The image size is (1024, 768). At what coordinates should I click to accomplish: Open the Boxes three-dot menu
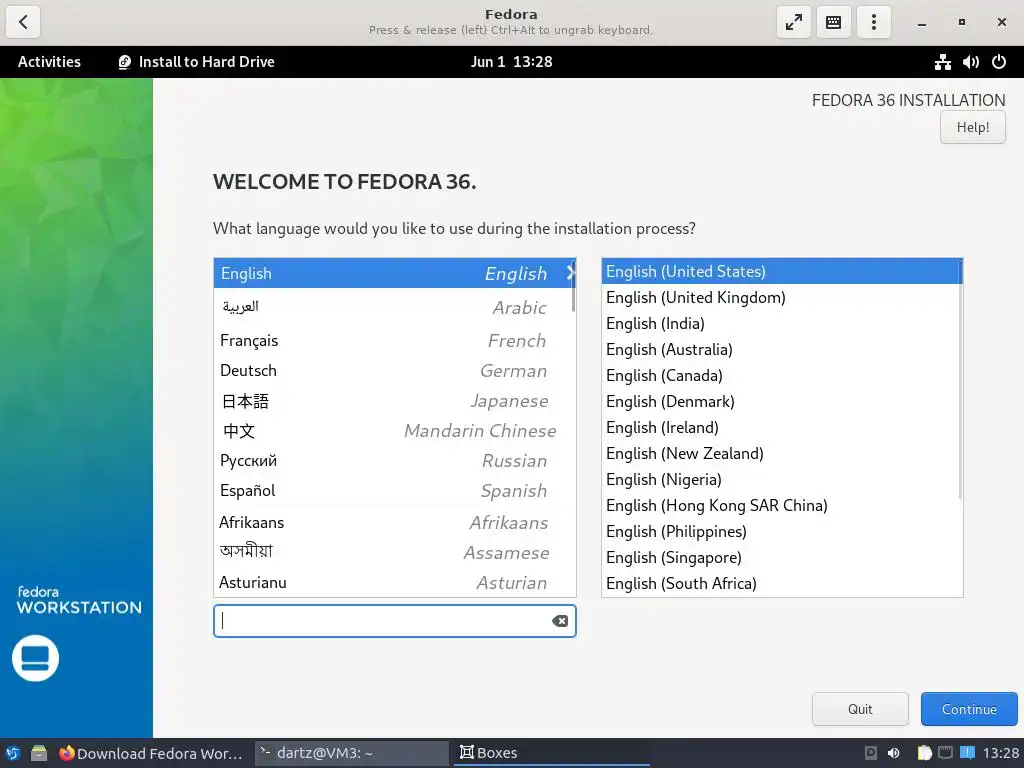click(873, 22)
